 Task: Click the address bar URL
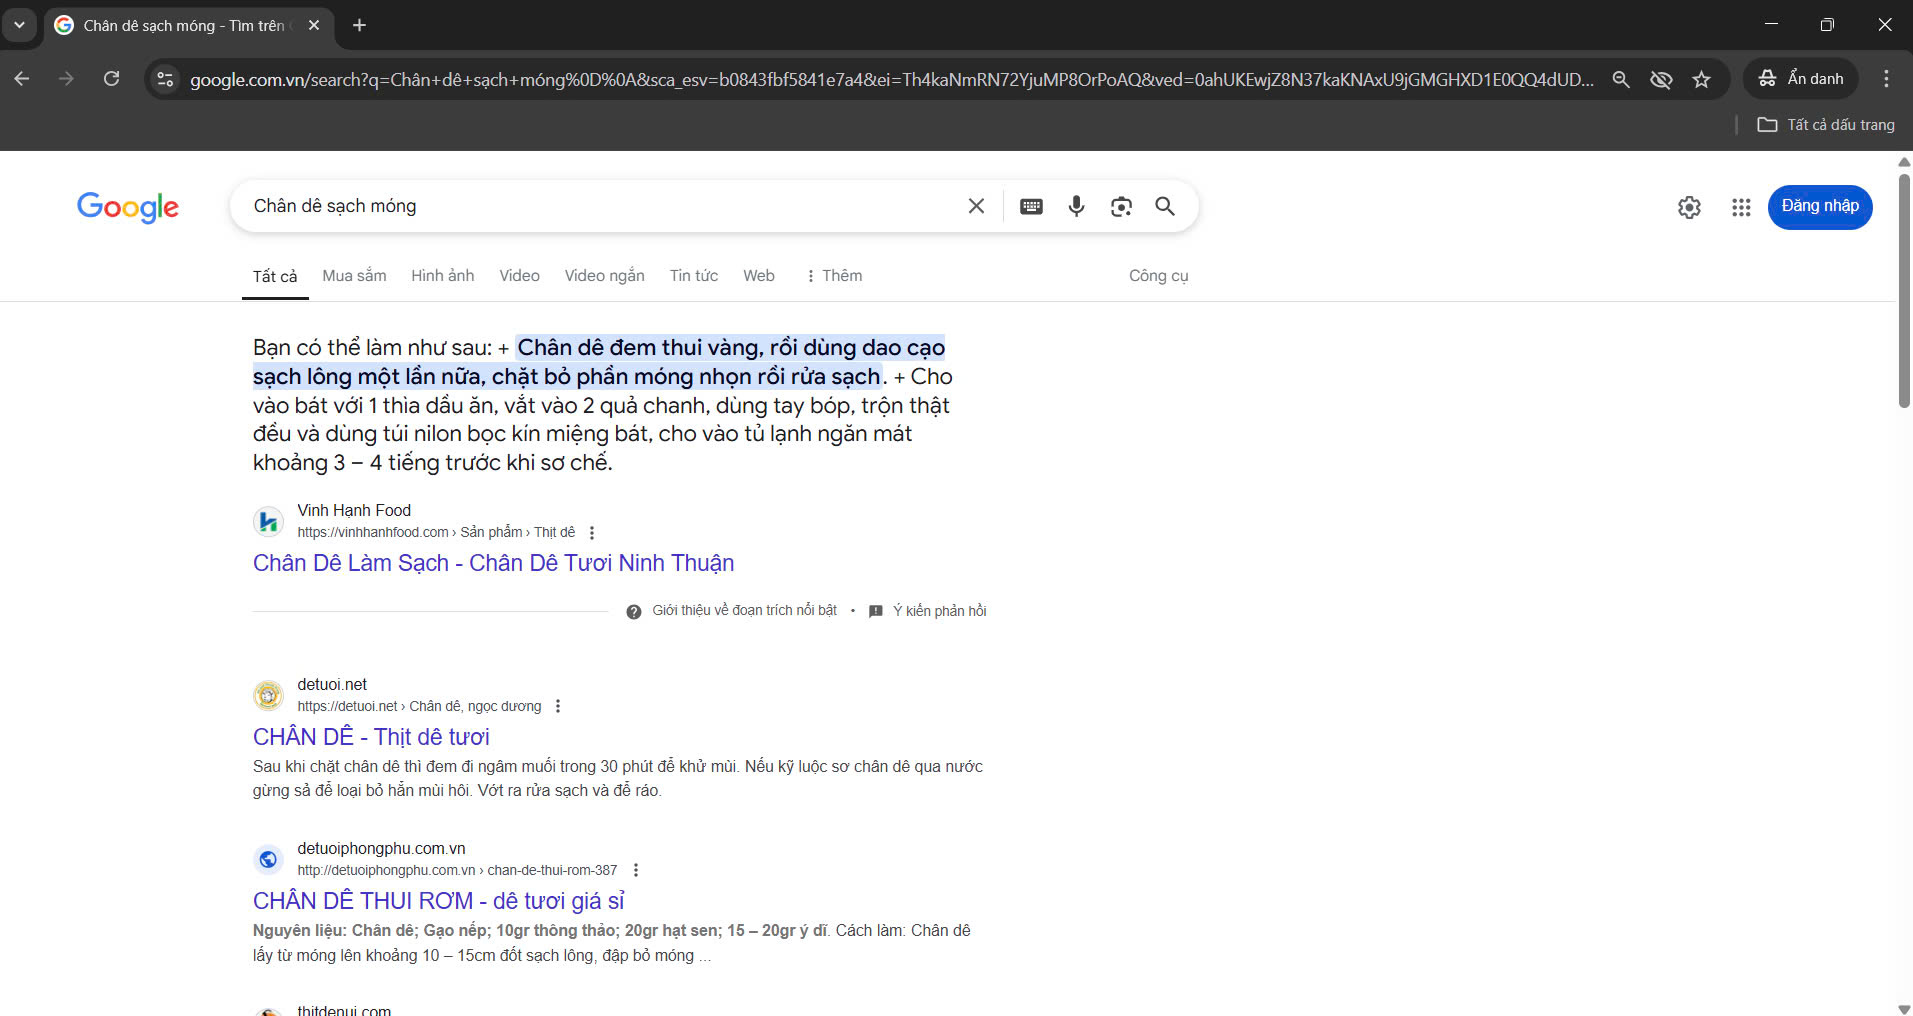(892, 79)
